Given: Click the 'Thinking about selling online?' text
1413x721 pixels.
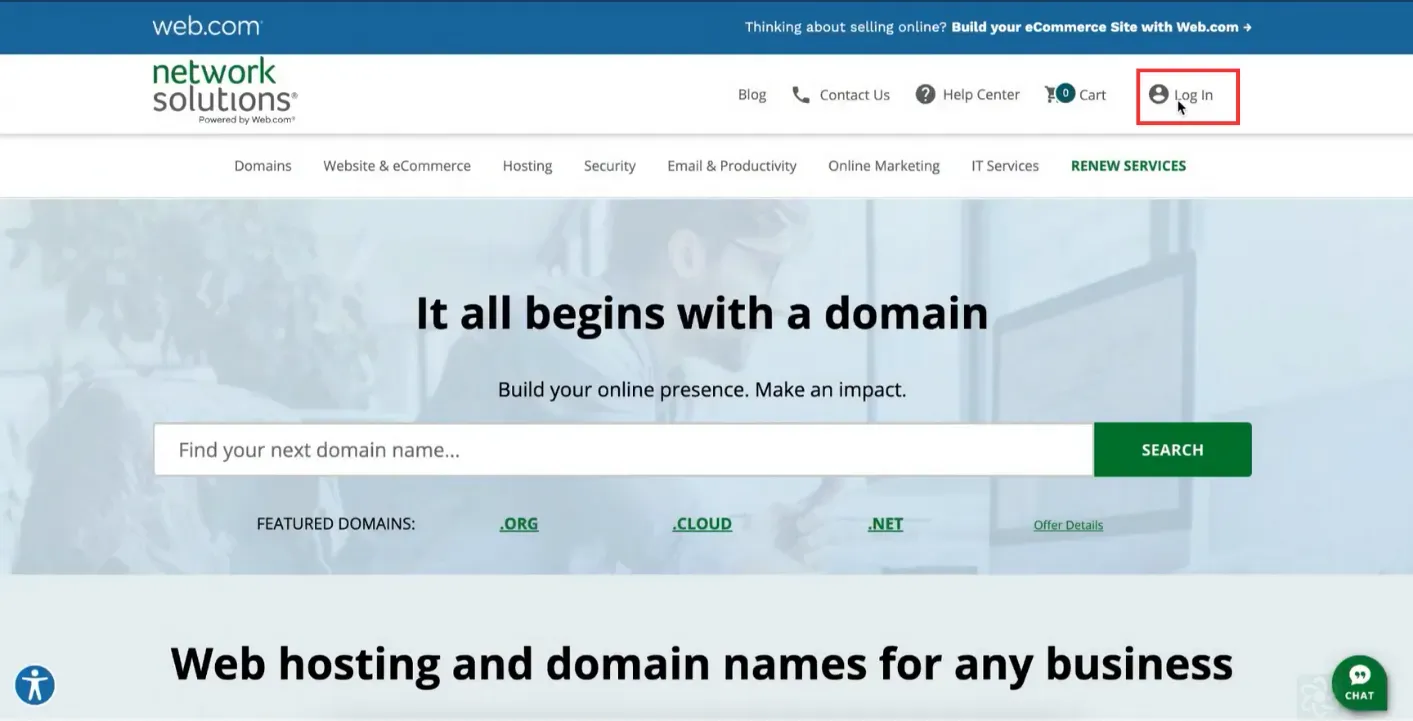Looking at the screenshot, I should coord(846,27).
